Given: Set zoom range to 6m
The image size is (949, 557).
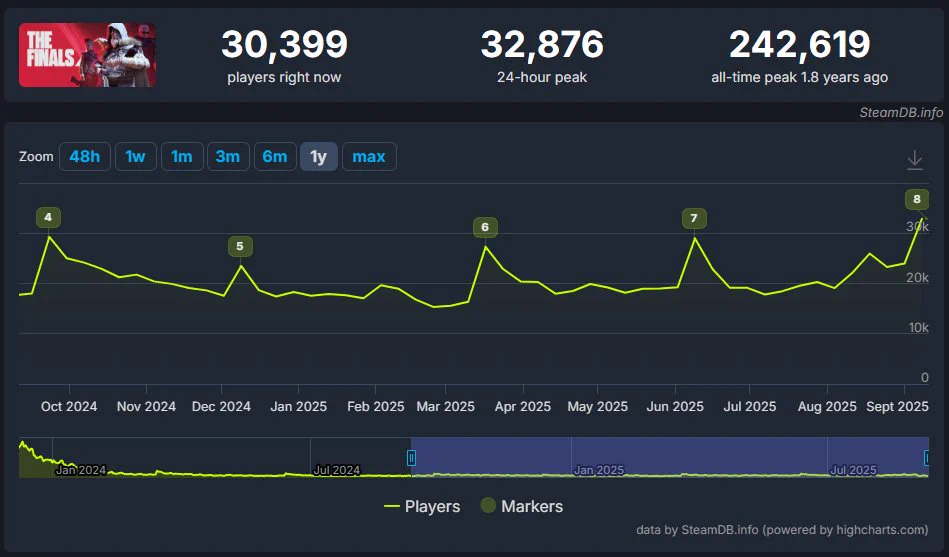Looking at the screenshot, I should click(x=275, y=157).
